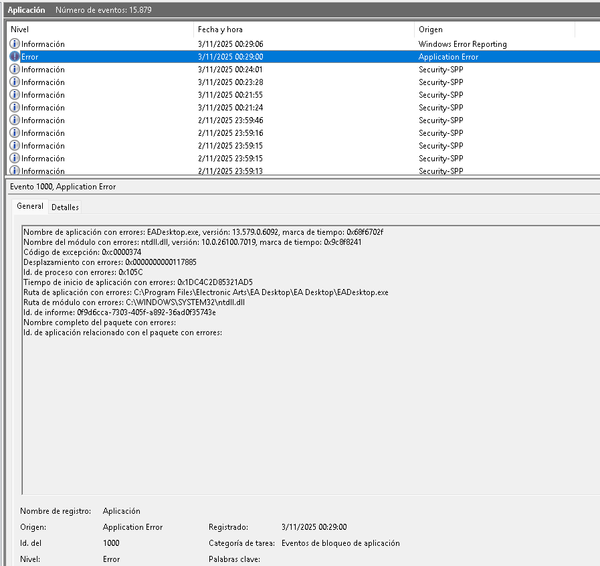Click the Id. de informe line
The image size is (600, 566).
click(x=119, y=312)
